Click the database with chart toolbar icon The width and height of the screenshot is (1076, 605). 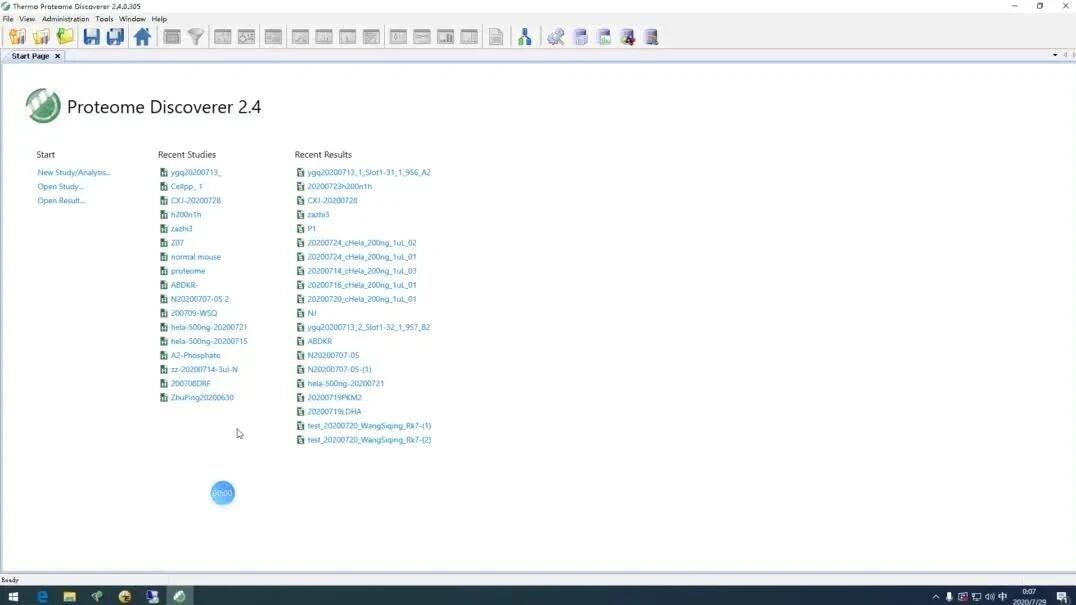click(x=604, y=37)
